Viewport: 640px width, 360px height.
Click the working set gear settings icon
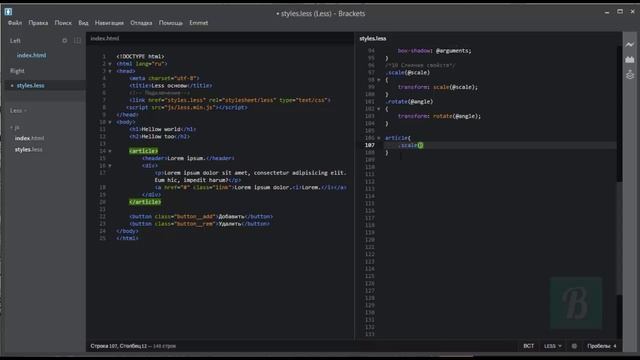[65, 40]
